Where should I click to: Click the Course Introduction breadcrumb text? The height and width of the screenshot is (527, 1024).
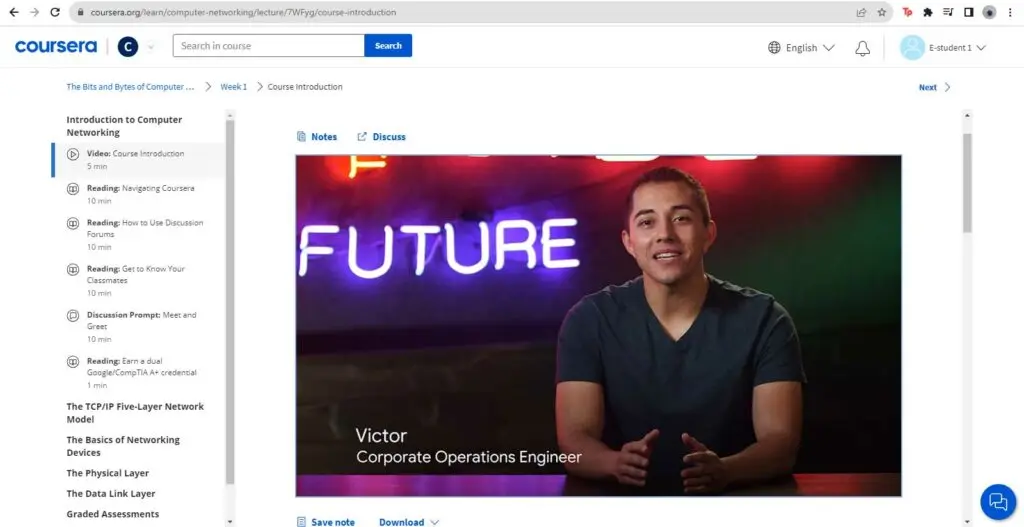[305, 87]
